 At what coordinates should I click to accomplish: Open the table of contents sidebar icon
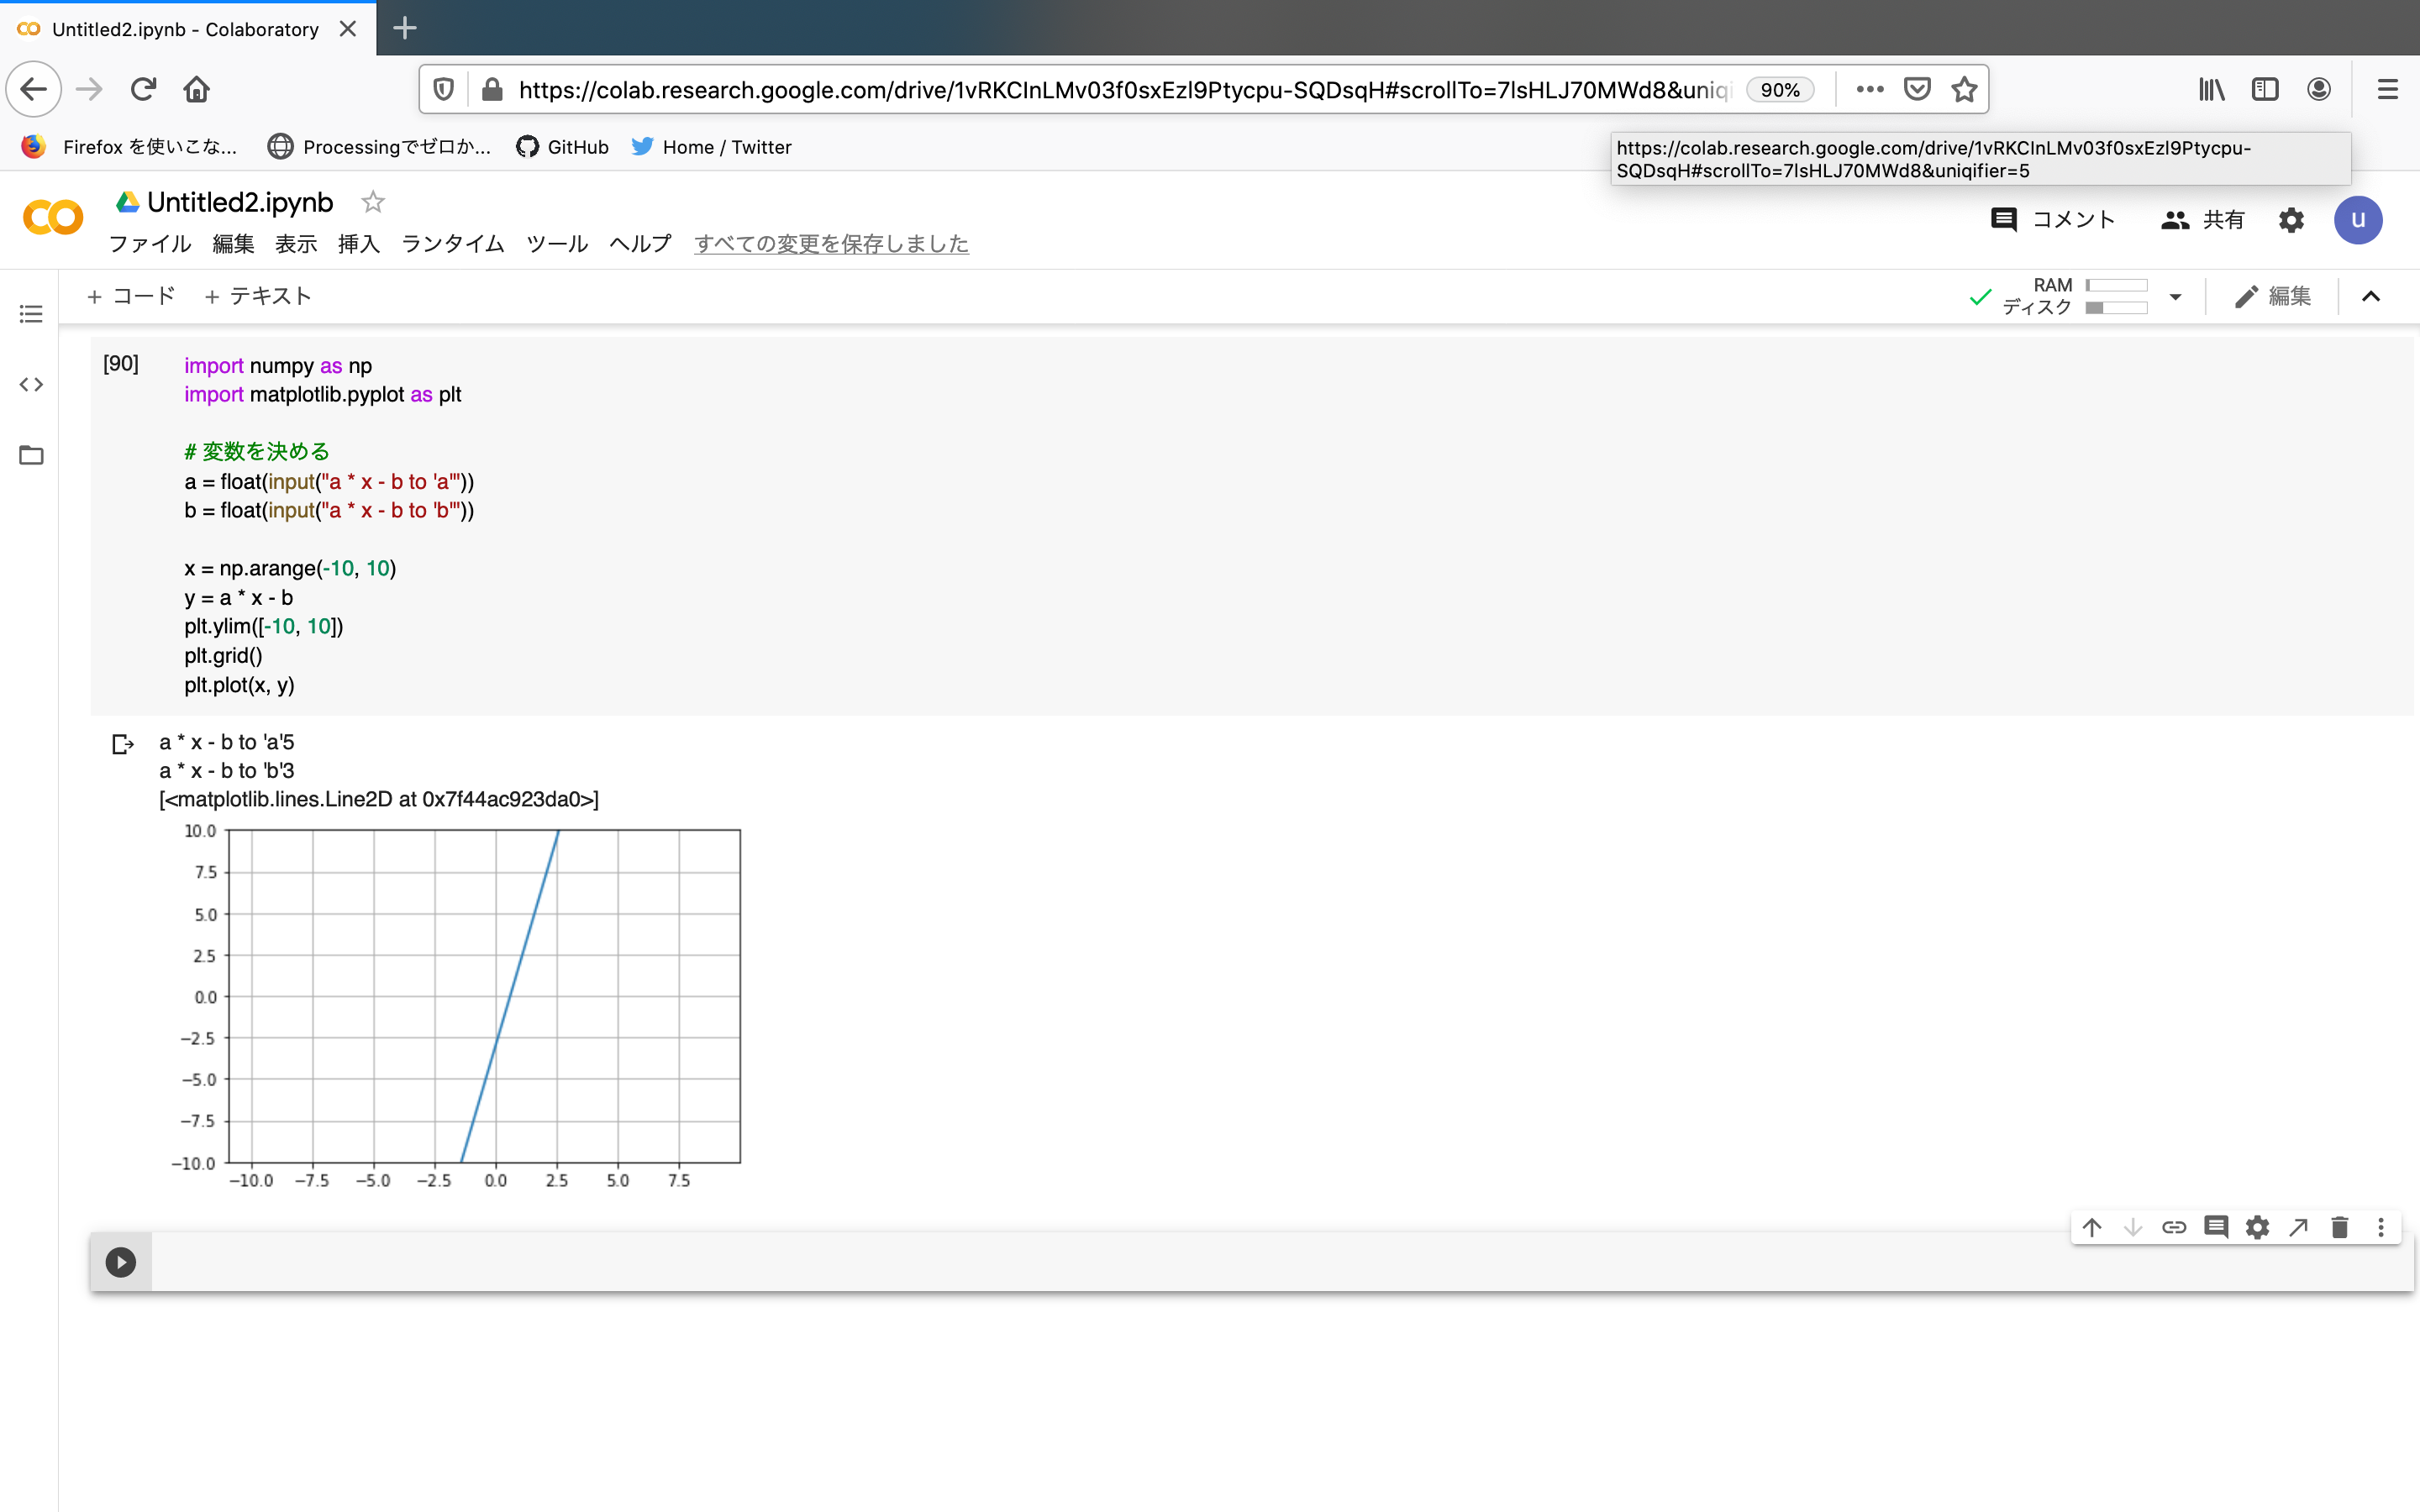31,314
